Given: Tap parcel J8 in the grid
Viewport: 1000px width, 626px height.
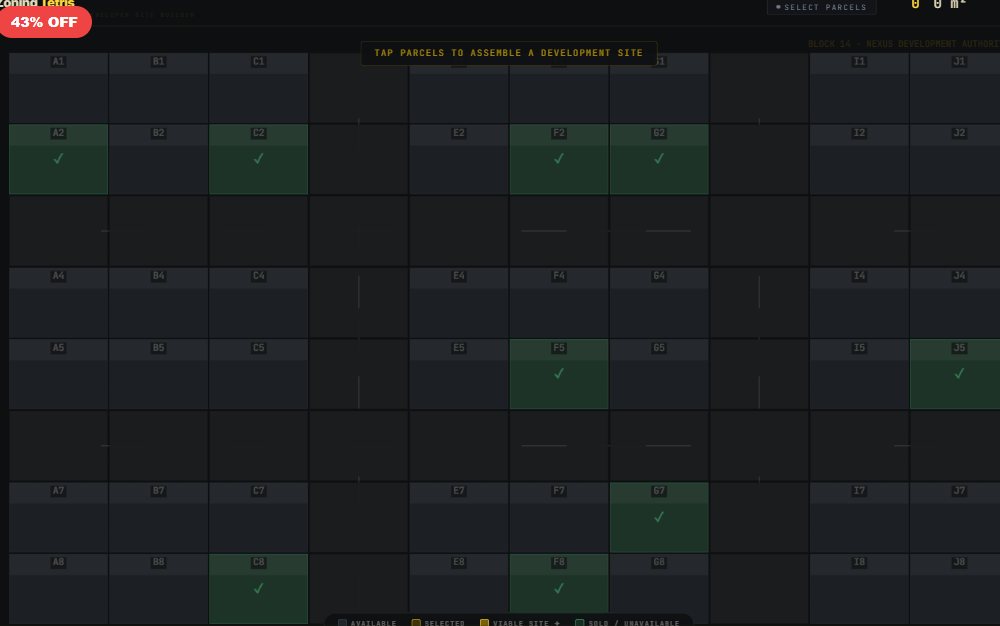Looking at the screenshot, I should point(955,590).
